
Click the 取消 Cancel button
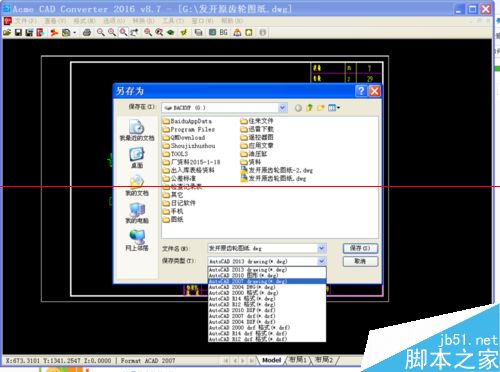pyautogui.click(x=360, y=261)
